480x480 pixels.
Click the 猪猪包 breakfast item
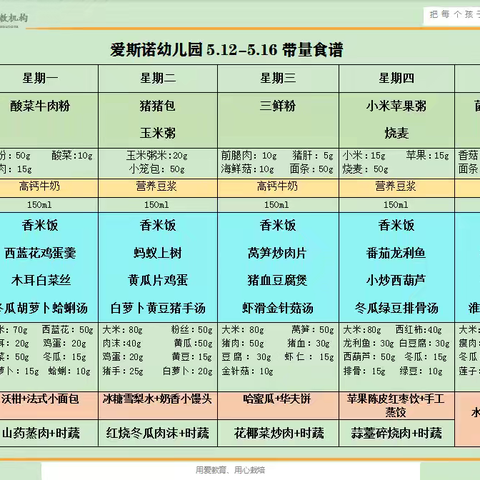click(x=158, y=106)
